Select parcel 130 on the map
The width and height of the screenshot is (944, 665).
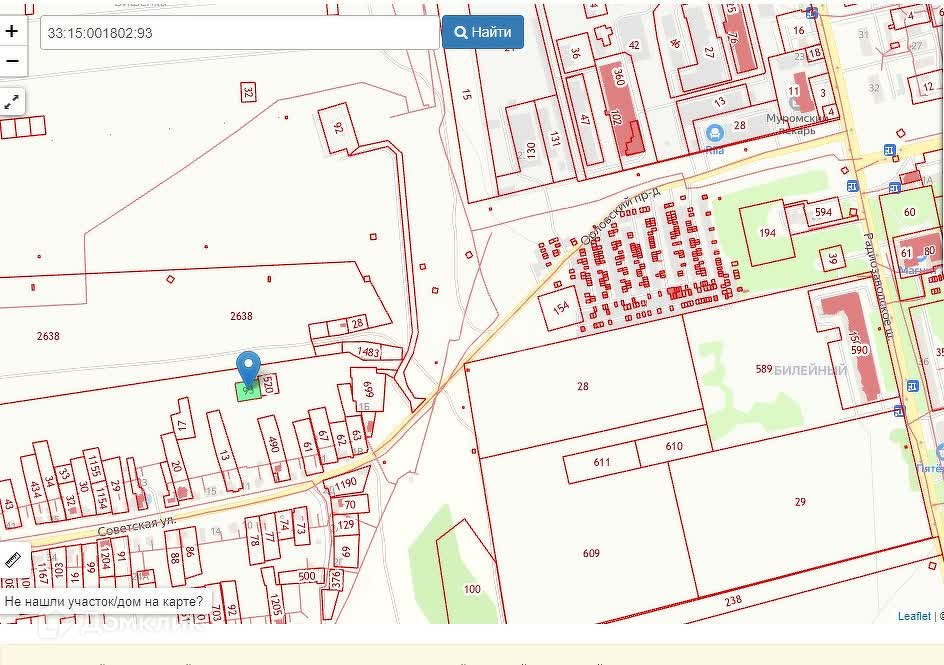[x=530, y=149]
